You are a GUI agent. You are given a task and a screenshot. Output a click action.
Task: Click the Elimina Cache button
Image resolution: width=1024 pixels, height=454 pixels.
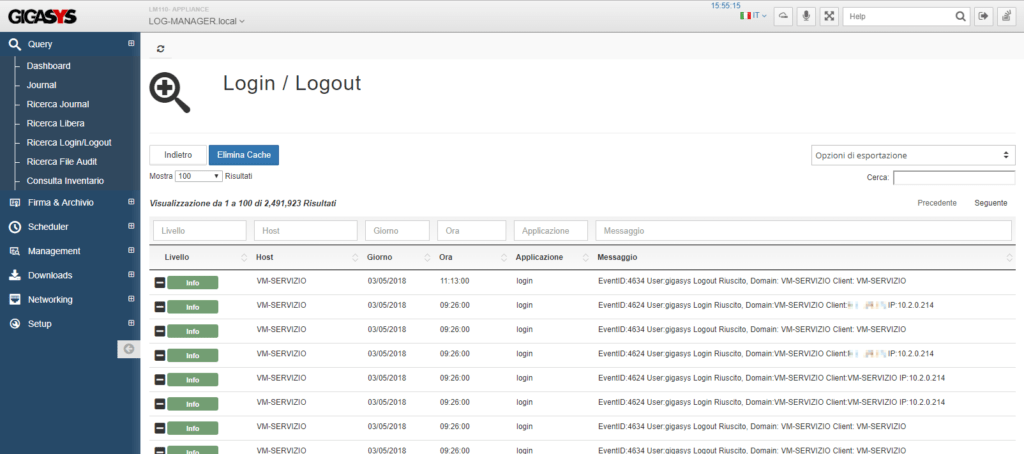pyautogui.click(x=243, y=155)
